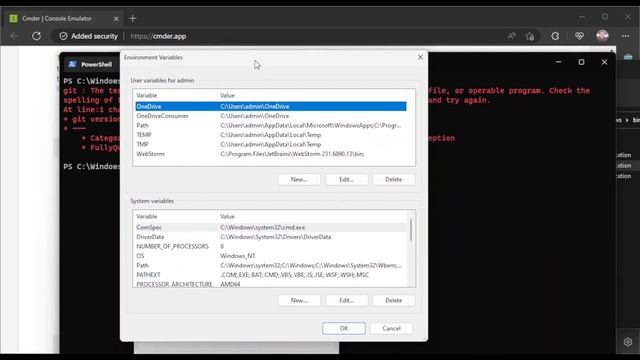Select the OneDriveConsumer user variable row
The image size is (640, 360).
click(x=271, y=116)
